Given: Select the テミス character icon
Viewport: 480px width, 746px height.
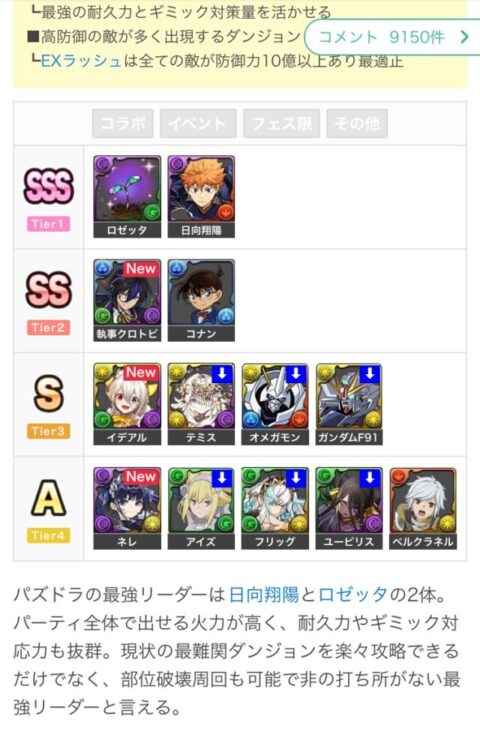Looking at the screenshot, I should tap(201, 404).
